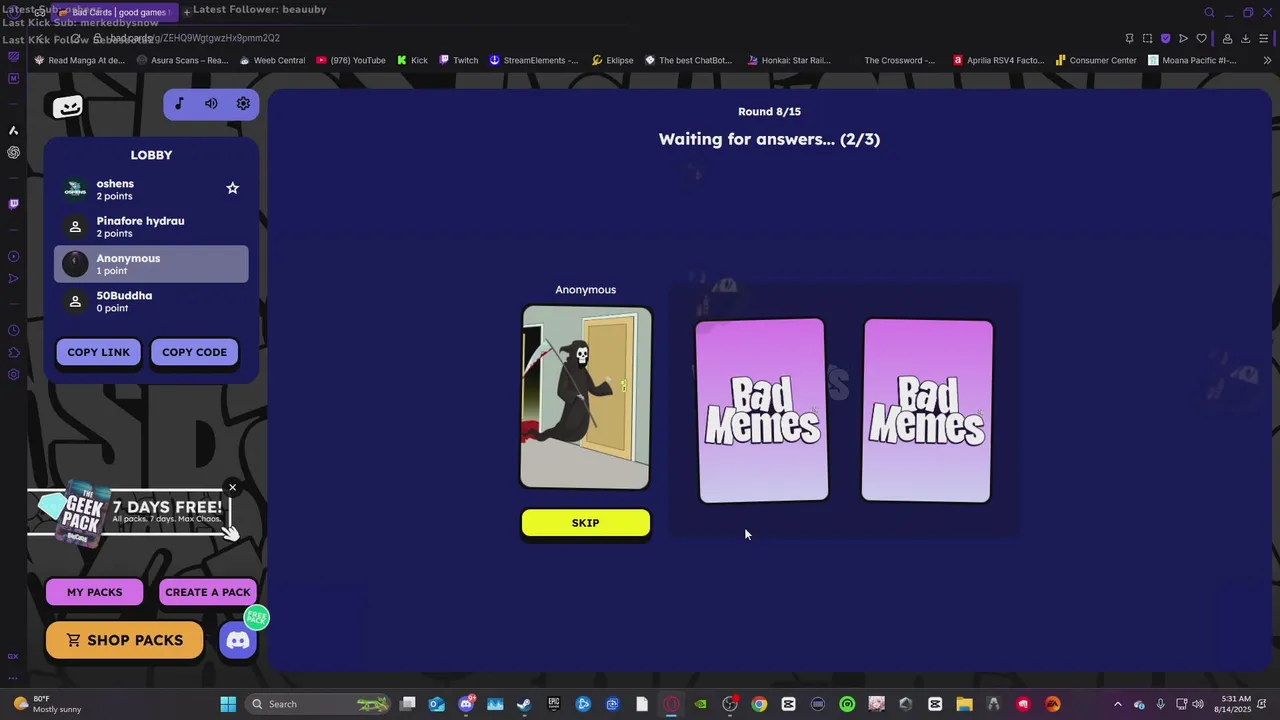
Task: Open Aprilia RSV4 Factory bookmark
Action: point(999,60)
